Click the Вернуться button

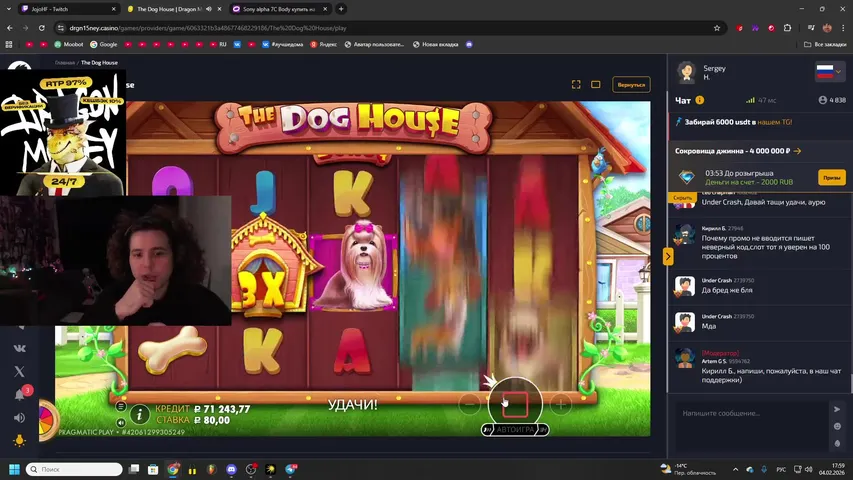630,85
